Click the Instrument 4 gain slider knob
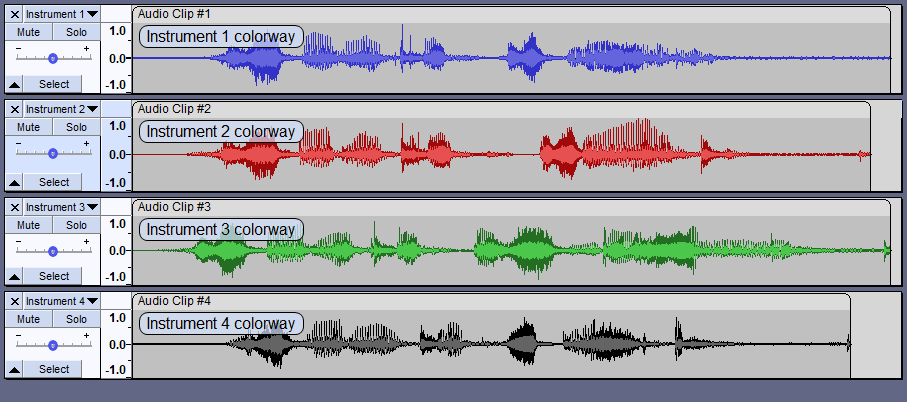907x402 pixels. point(53,345)
